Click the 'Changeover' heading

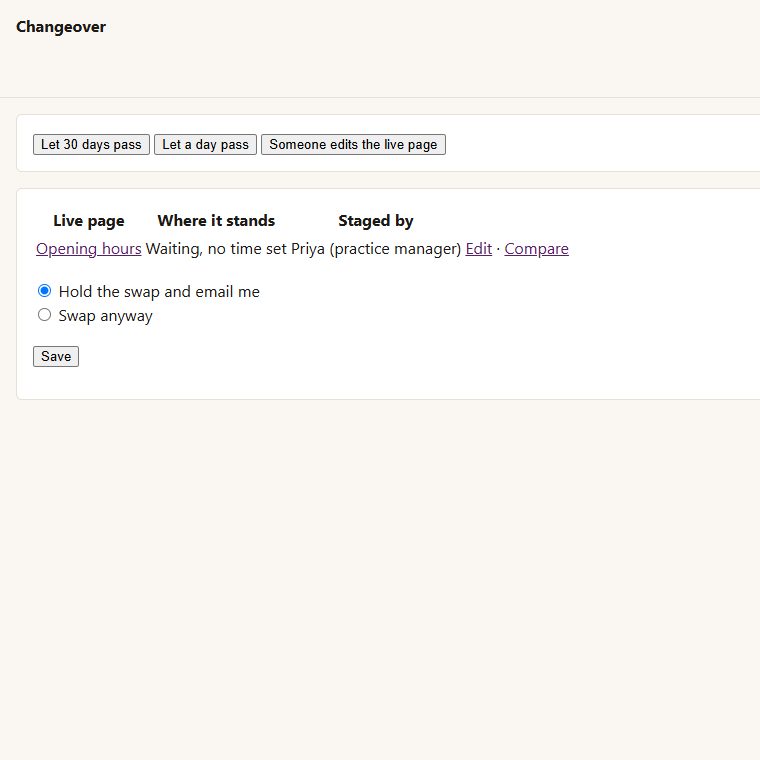click(61, 27)
